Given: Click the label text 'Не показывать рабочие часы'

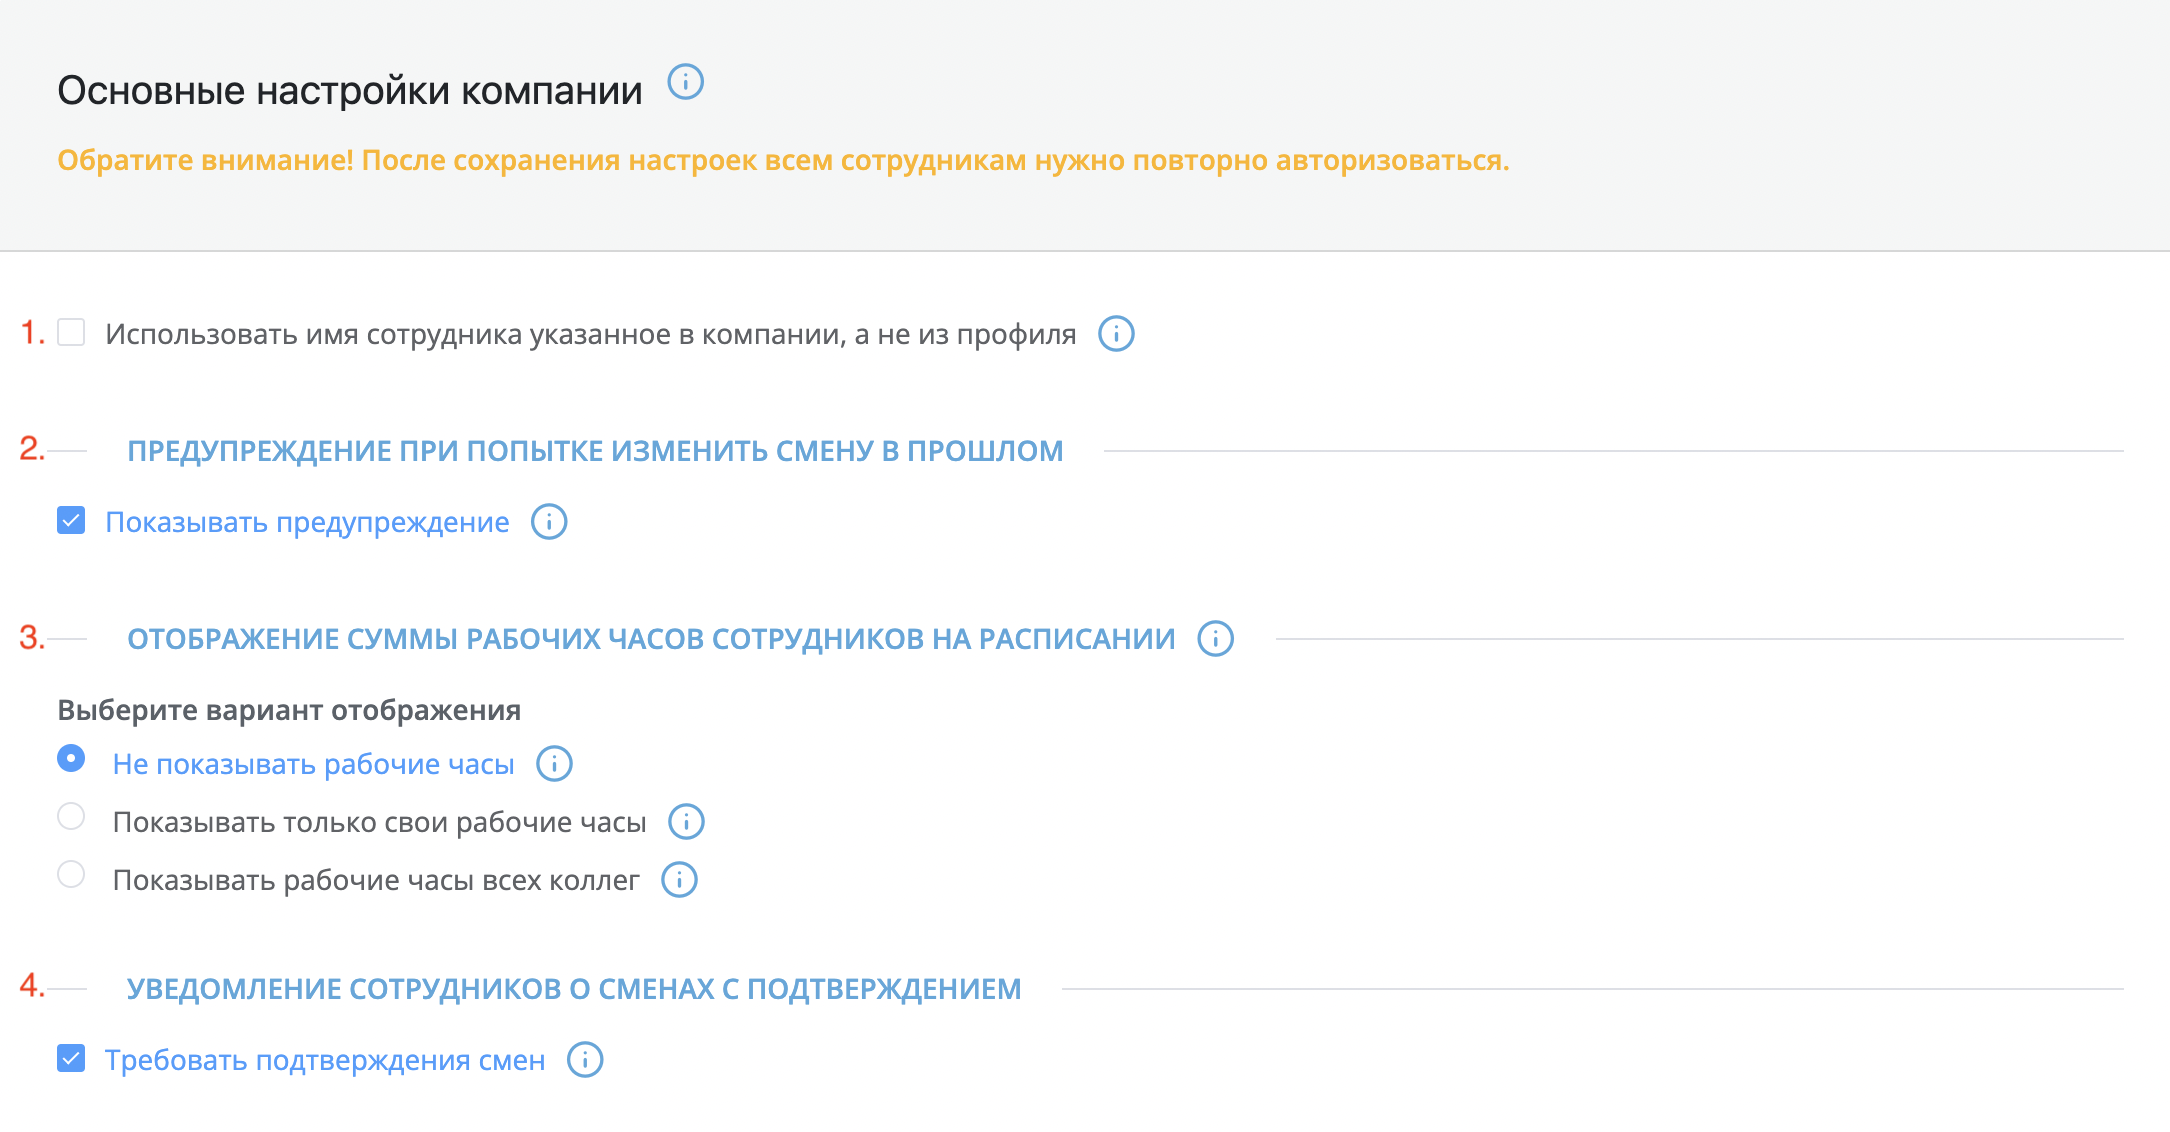Looking at the screenshot, I should click(x=313, y=764).
